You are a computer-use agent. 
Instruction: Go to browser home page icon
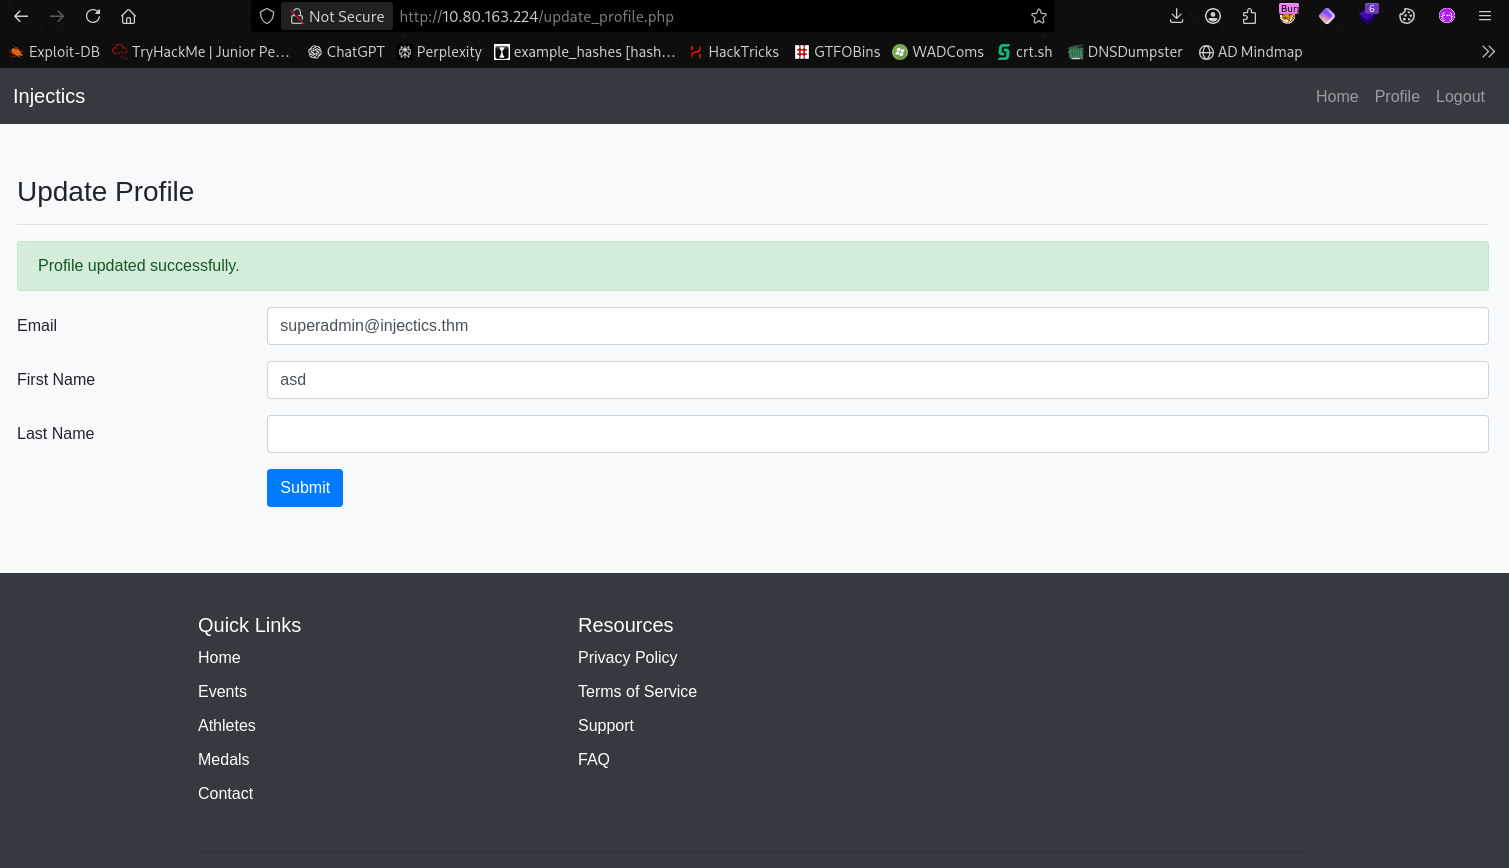128,16
